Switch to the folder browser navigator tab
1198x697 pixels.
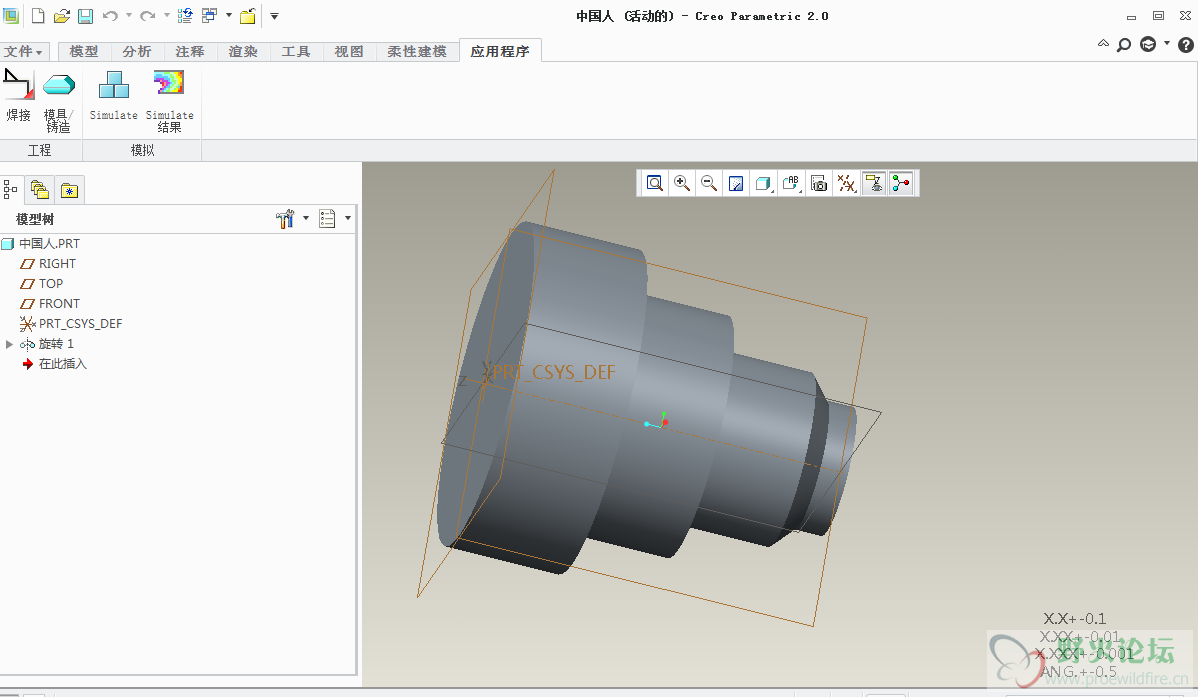[x=40, y=190]
